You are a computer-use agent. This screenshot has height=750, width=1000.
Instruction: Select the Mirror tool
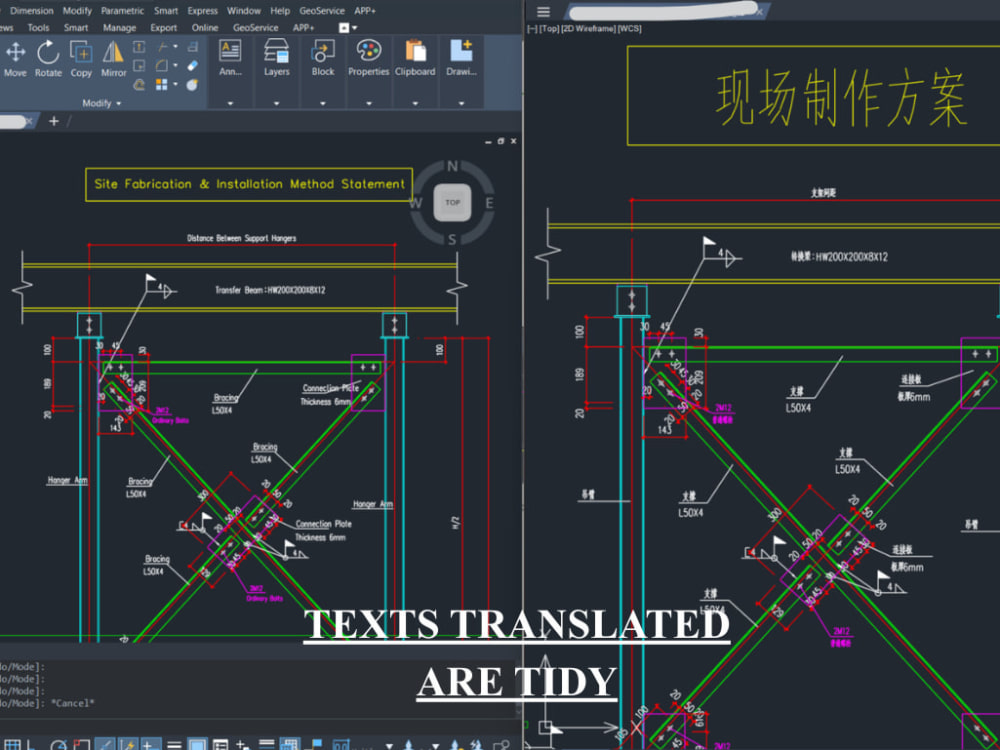114,59
